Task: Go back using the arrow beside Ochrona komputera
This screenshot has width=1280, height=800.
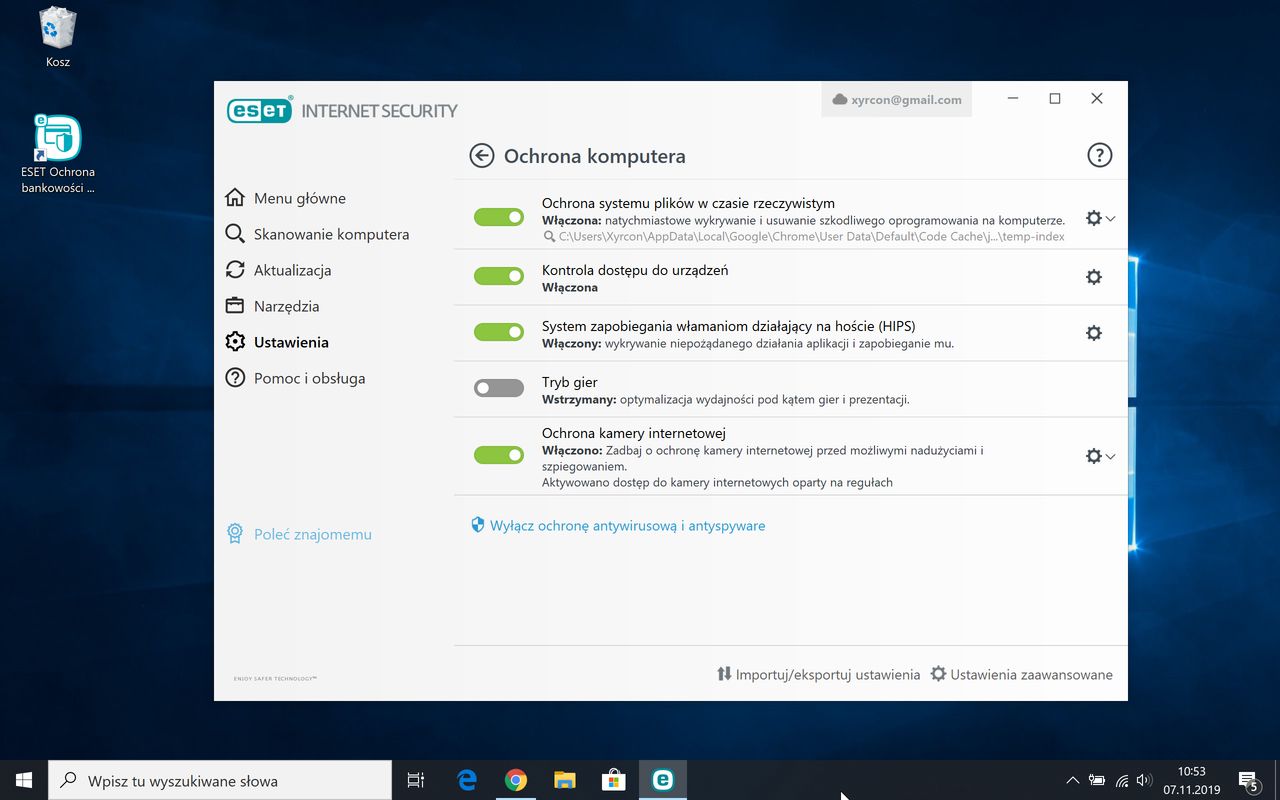Action: [x=482, y=155]
